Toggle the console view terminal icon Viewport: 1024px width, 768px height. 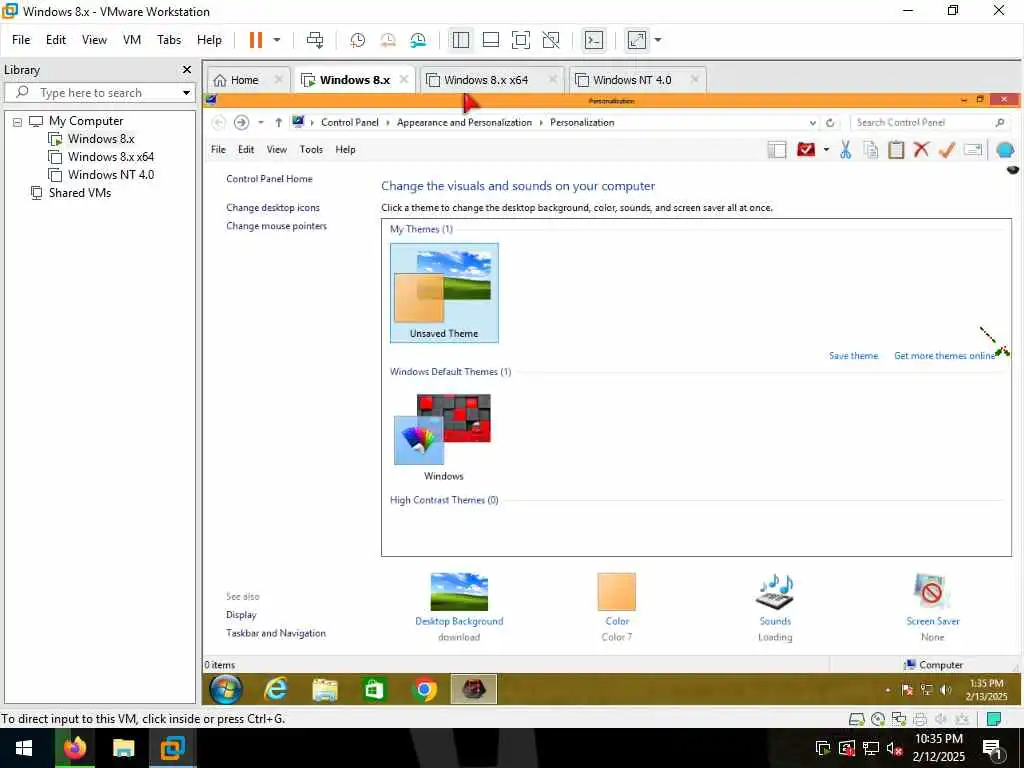point(594,40)
